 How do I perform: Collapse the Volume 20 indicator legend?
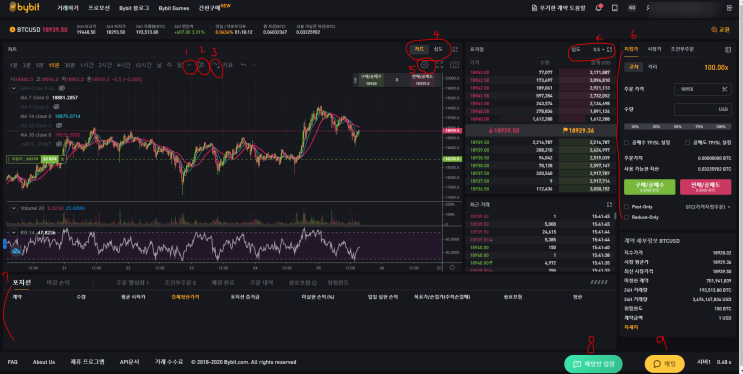13,208
